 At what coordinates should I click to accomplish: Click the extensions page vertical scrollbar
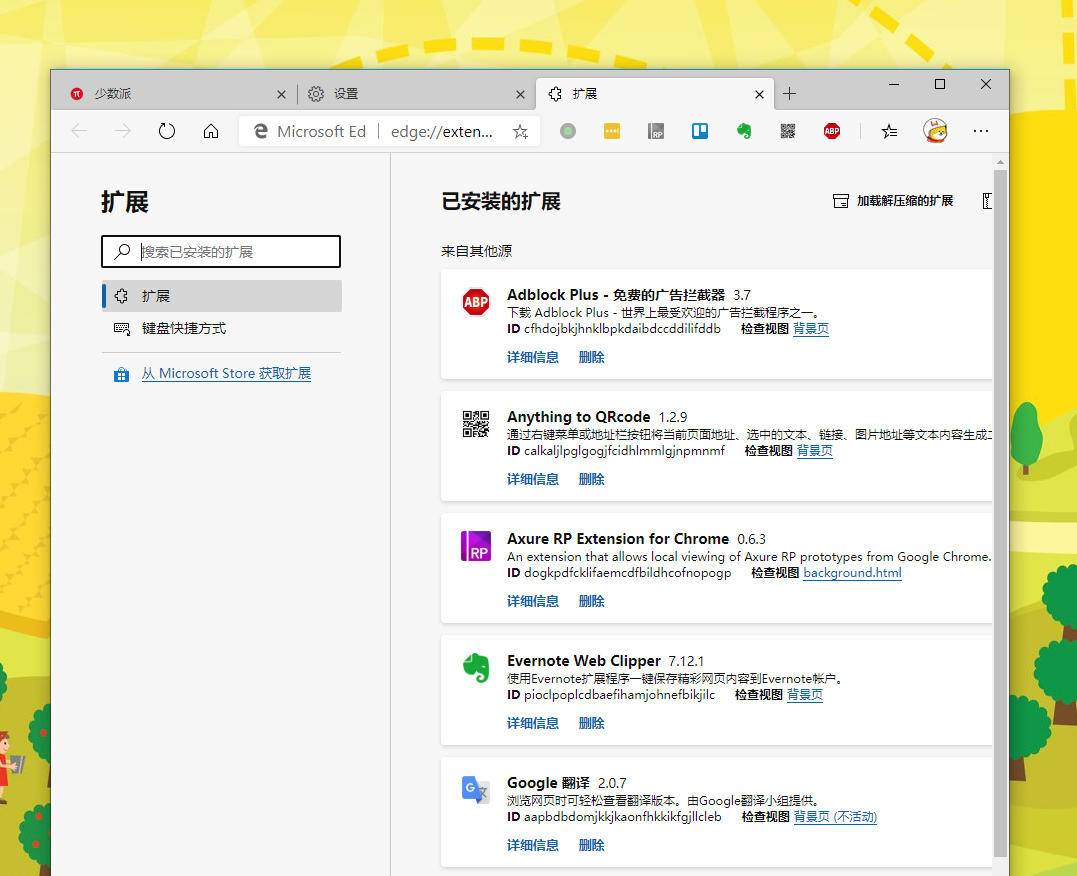(1000, 513)
